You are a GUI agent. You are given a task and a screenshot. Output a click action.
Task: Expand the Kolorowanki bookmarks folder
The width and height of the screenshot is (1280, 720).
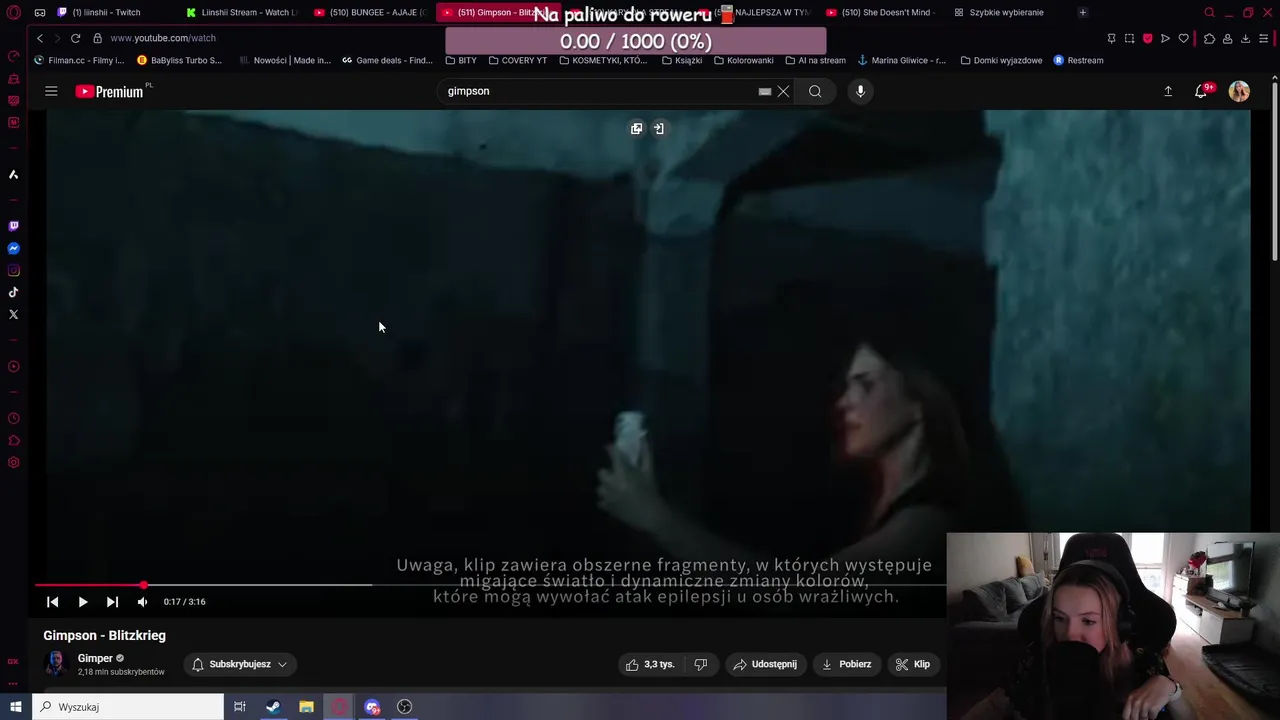coord(744,60)
